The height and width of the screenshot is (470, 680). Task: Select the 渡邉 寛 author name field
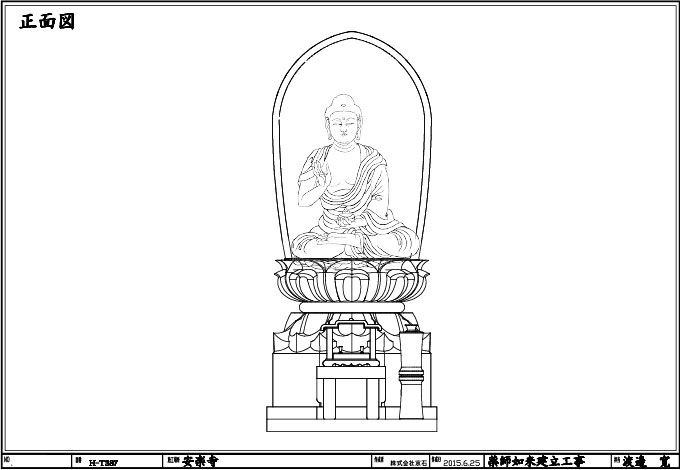pos(645,462)
